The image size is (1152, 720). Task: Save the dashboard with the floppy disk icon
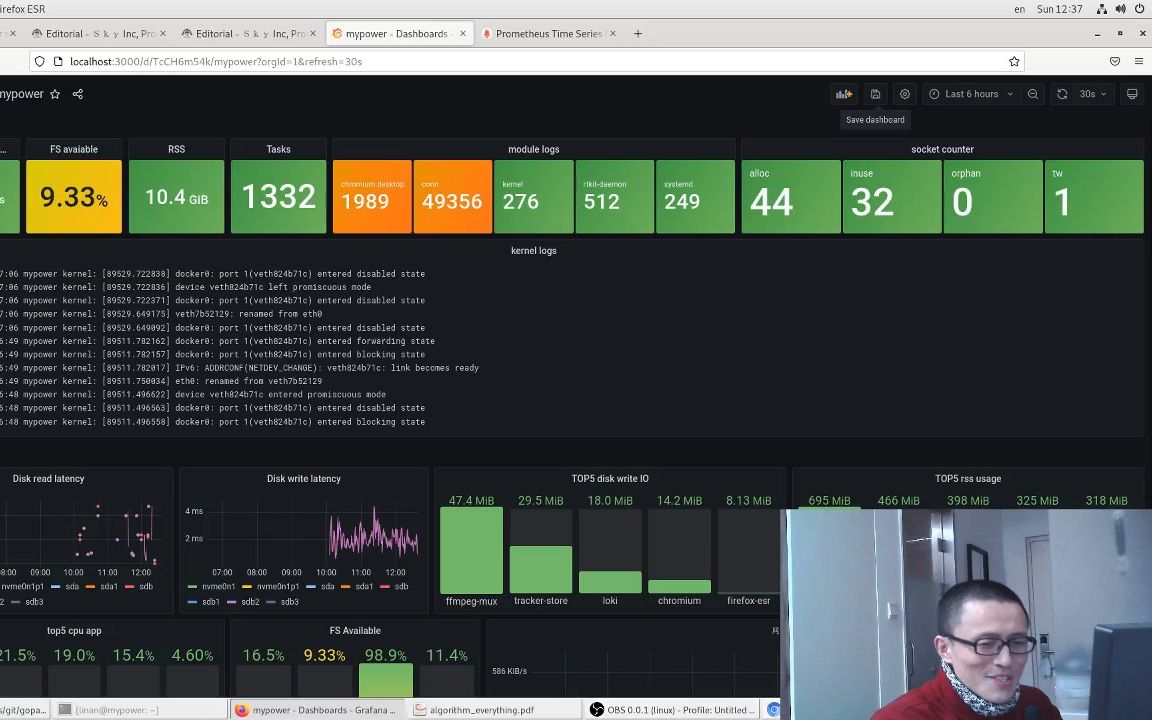point(875,94)
